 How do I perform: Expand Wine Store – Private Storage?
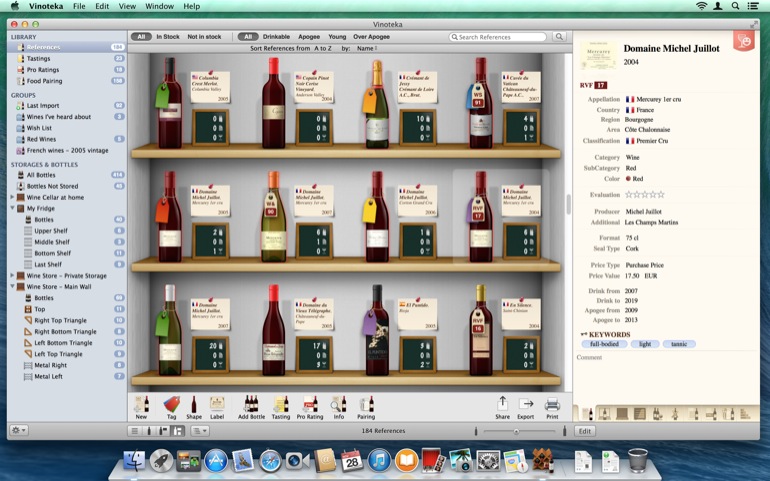[12, 276]
